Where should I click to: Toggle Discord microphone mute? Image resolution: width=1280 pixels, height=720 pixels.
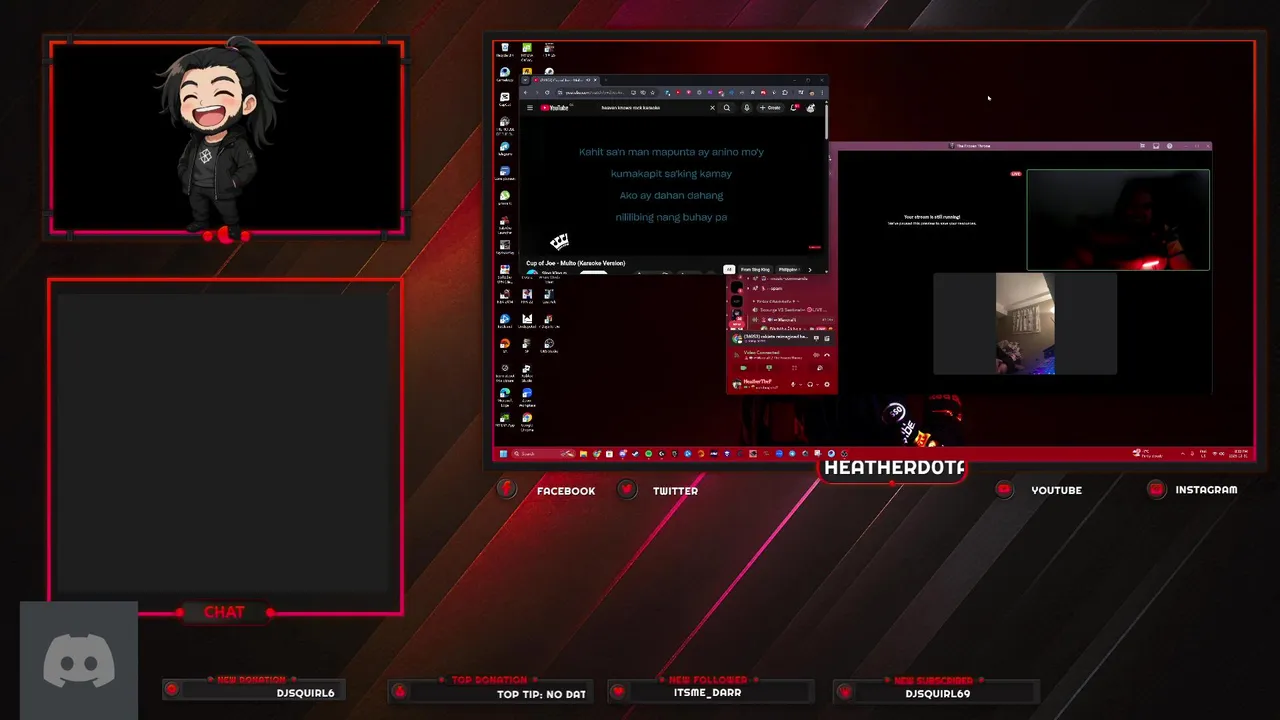click(793, 384)
